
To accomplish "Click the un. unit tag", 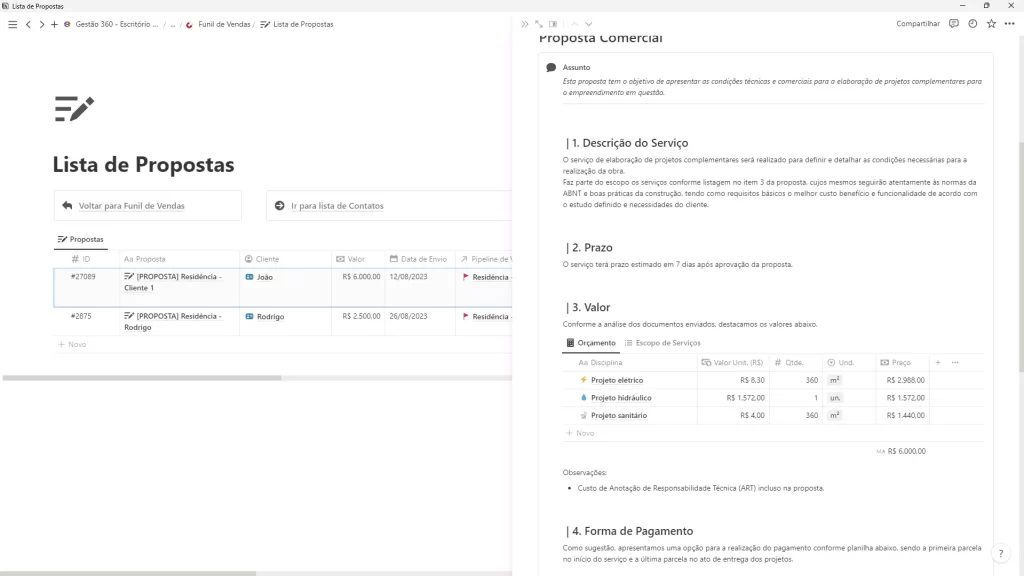I will tap(835, 398).
